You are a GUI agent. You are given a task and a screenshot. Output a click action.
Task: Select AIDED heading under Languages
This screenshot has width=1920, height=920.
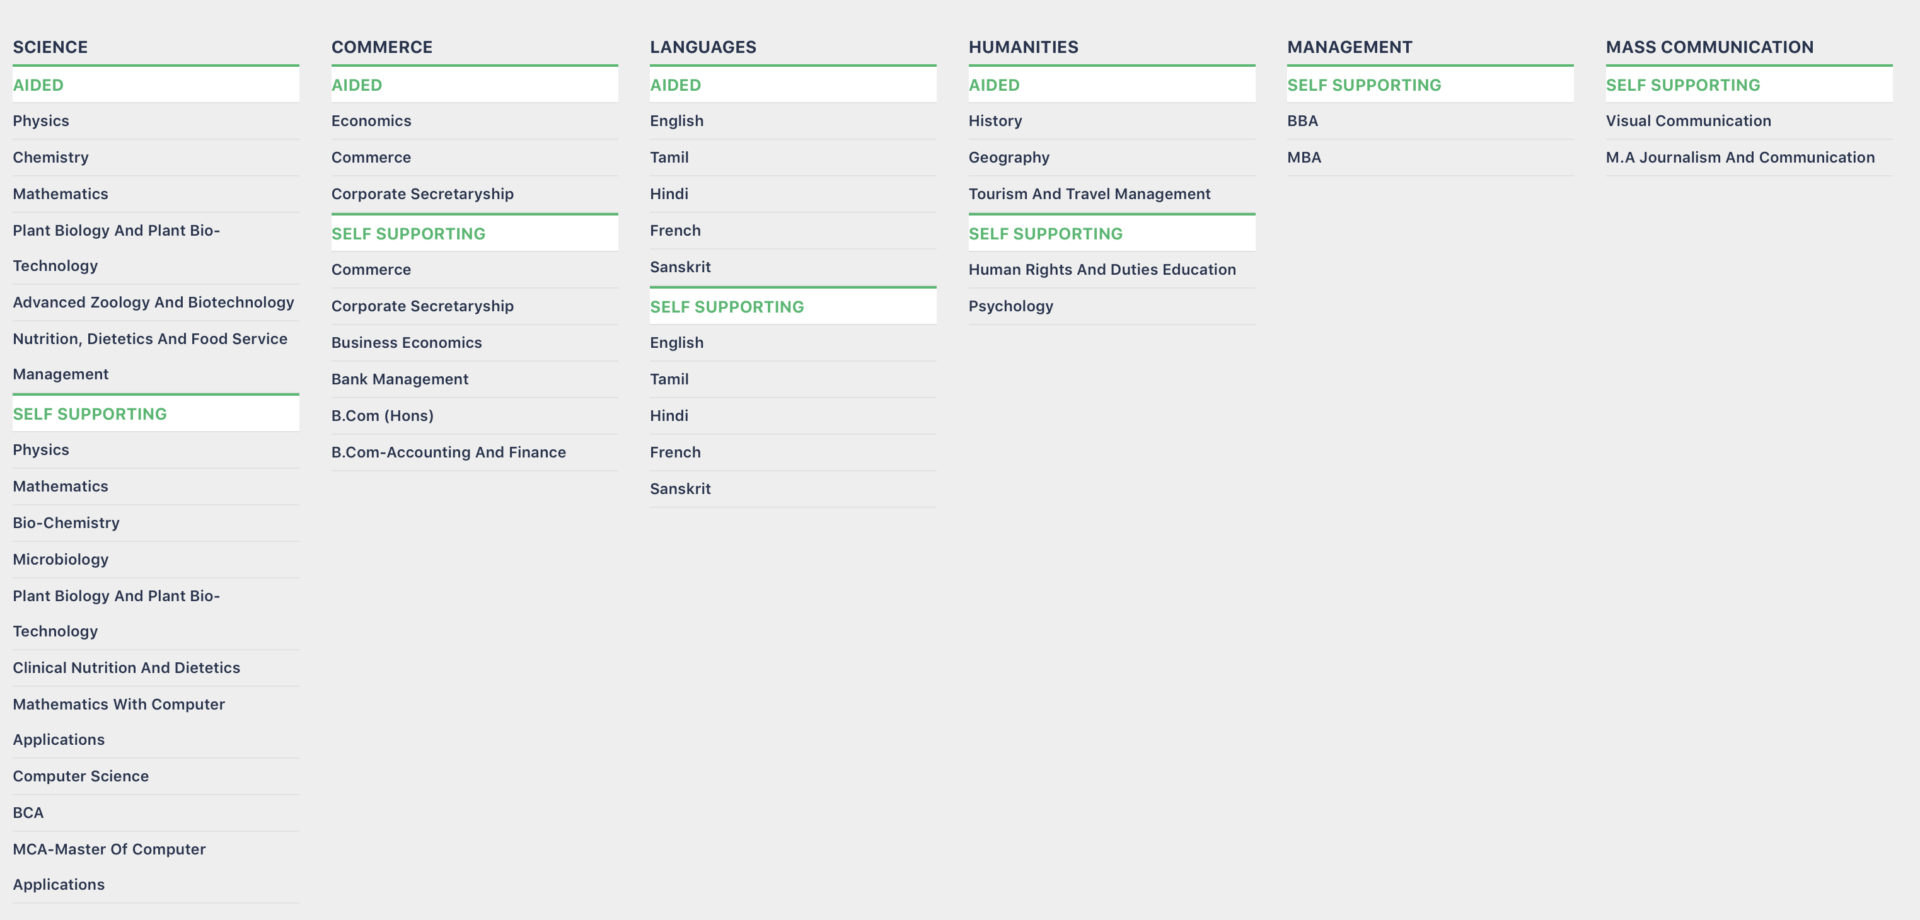(x=675, y=85)
